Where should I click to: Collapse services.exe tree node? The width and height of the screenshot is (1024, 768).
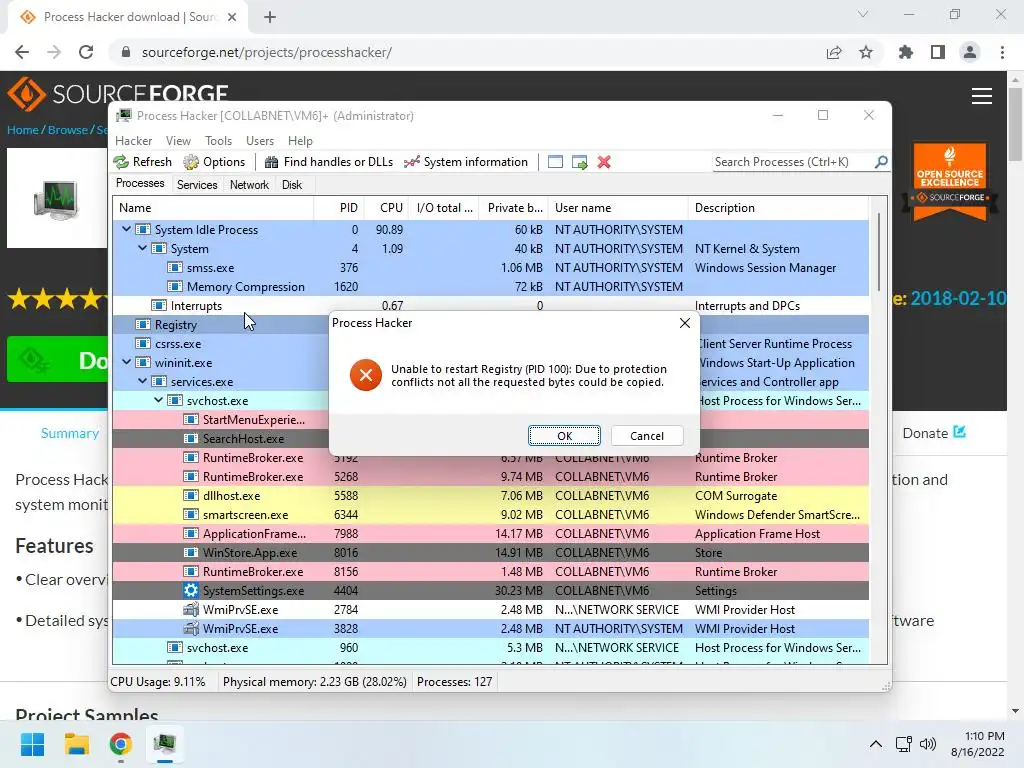[x=142, y=381]
